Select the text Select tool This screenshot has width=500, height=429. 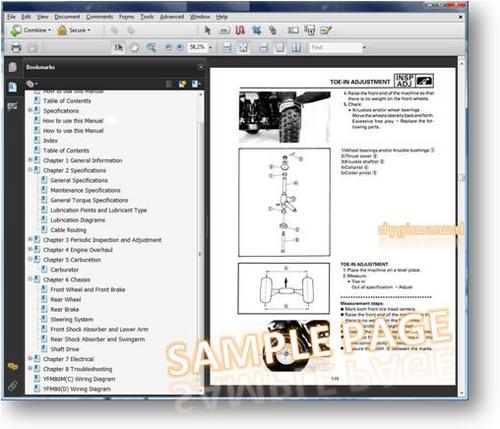118,48
